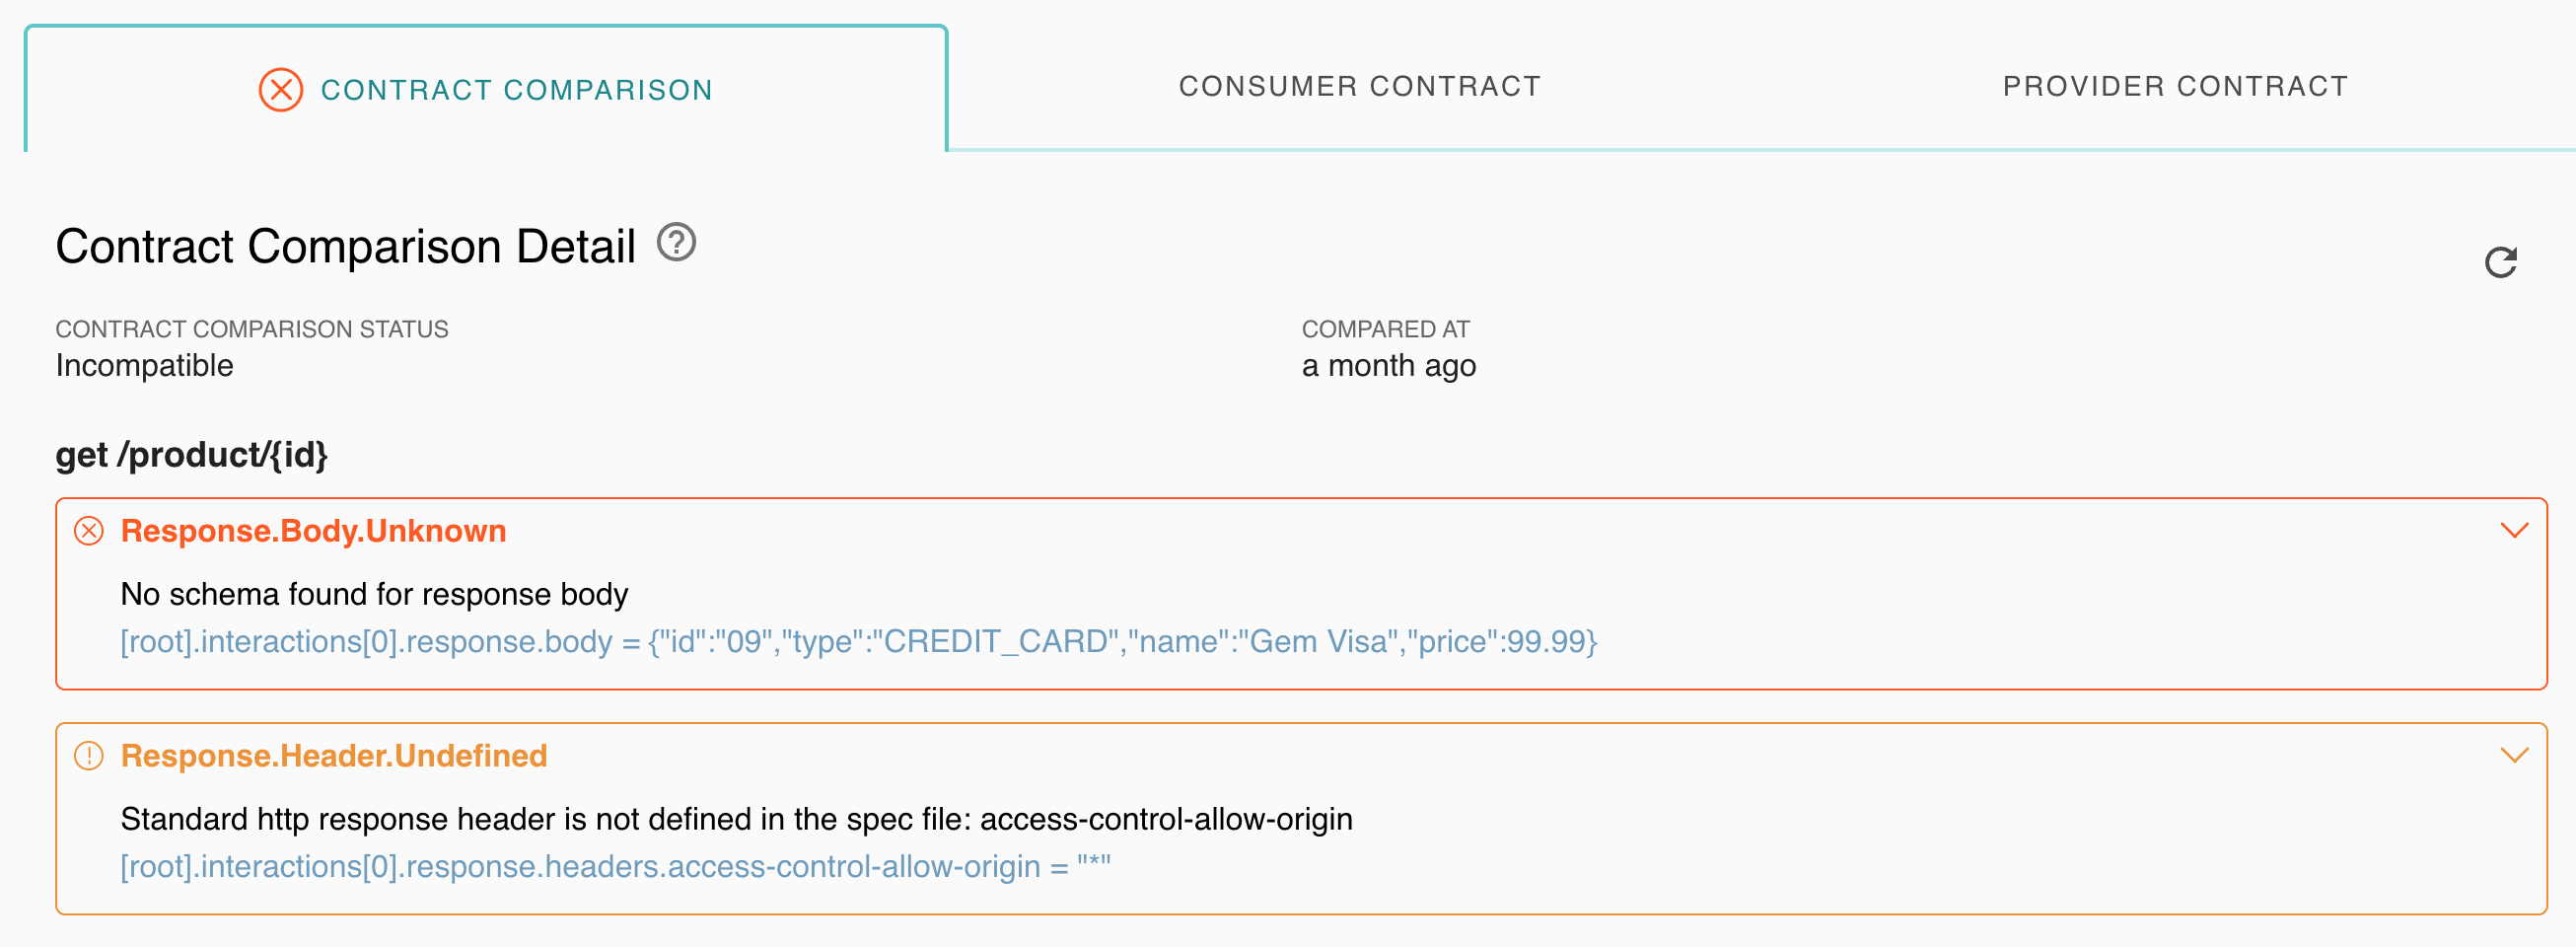Select the Response.Body.Unknown error title
Screen dimensions: 2576x947
(313, 531)
